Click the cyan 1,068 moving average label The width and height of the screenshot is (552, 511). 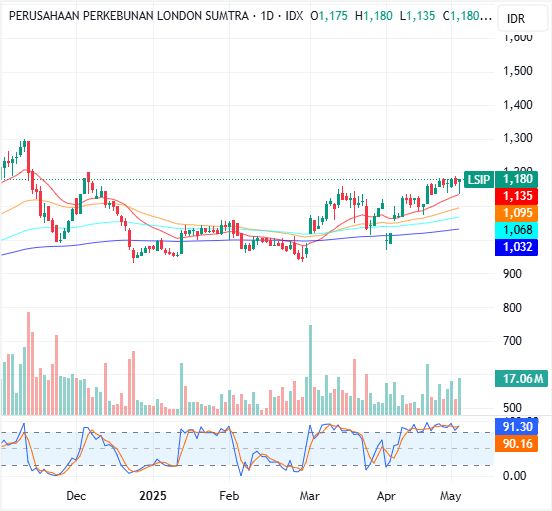click(516, 230)
